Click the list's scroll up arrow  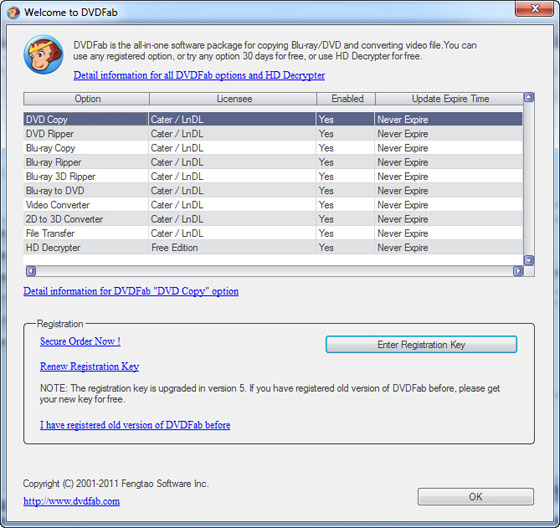point(529,97)
